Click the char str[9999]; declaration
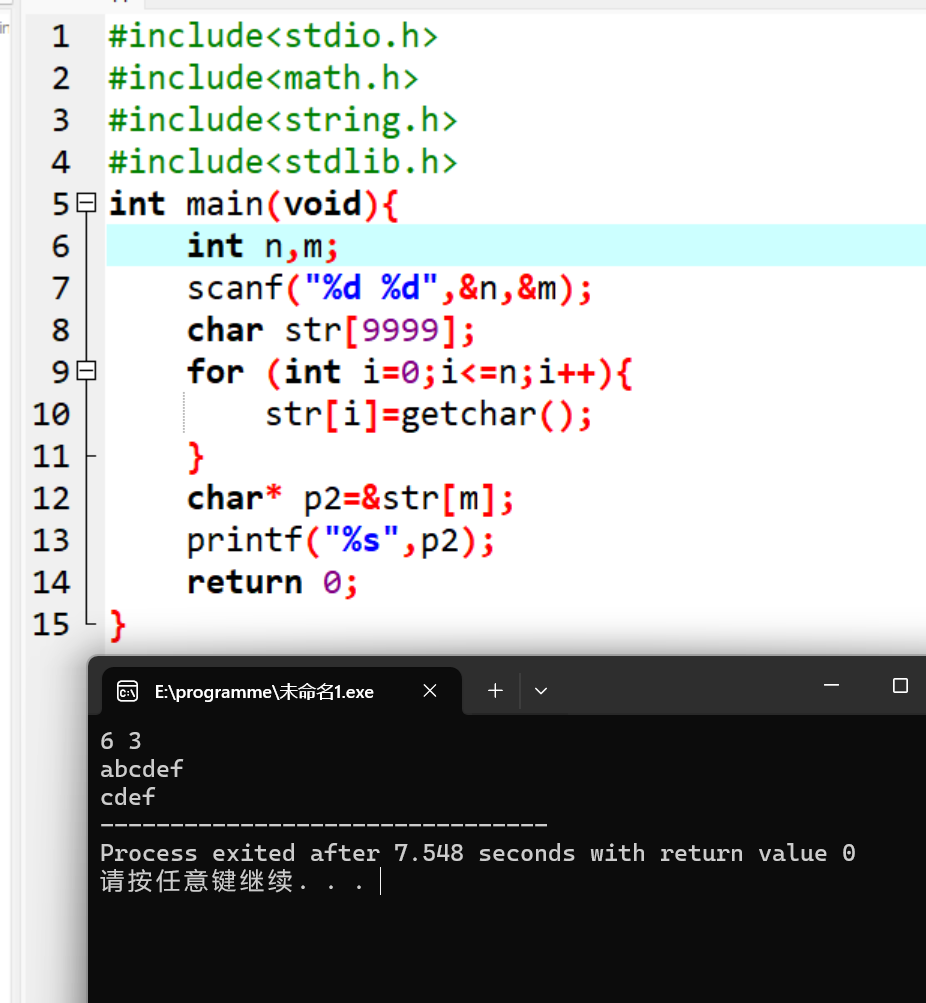Viewport: 926px width, 1003px height. coord(331,331)
